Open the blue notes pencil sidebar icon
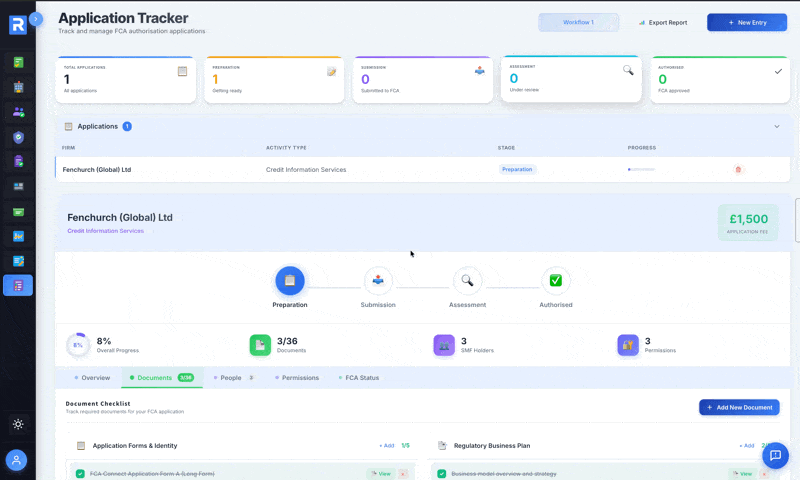 pos(18,261)
